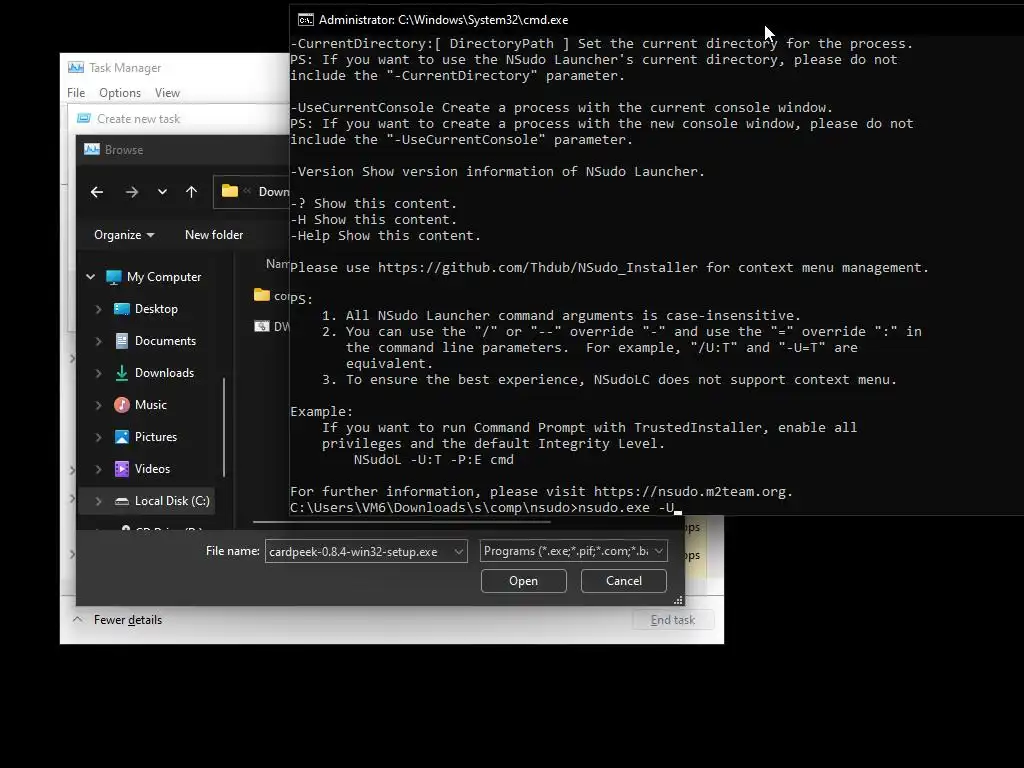The image size is (1024, 768).
Task: Open Organize dropdown menu
Action: click(x=124, y=235)
